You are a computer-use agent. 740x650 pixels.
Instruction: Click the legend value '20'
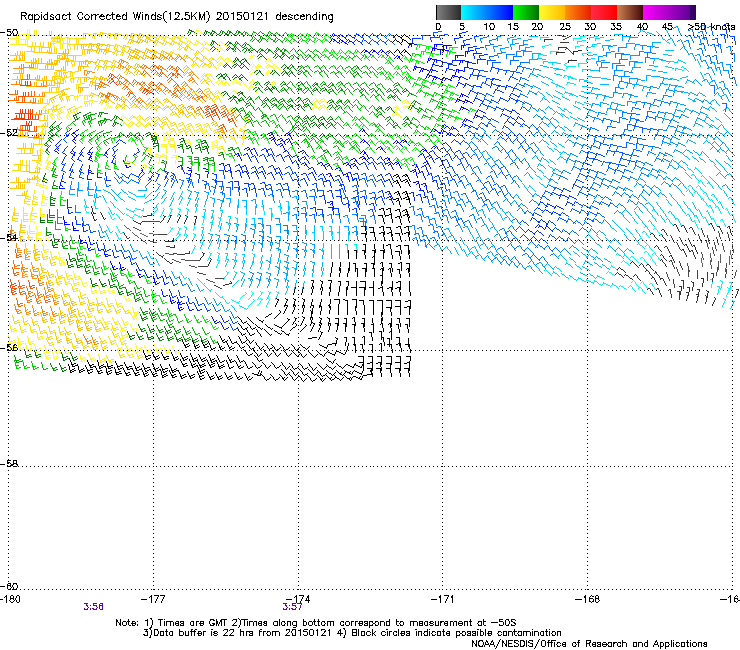(537, 27)
